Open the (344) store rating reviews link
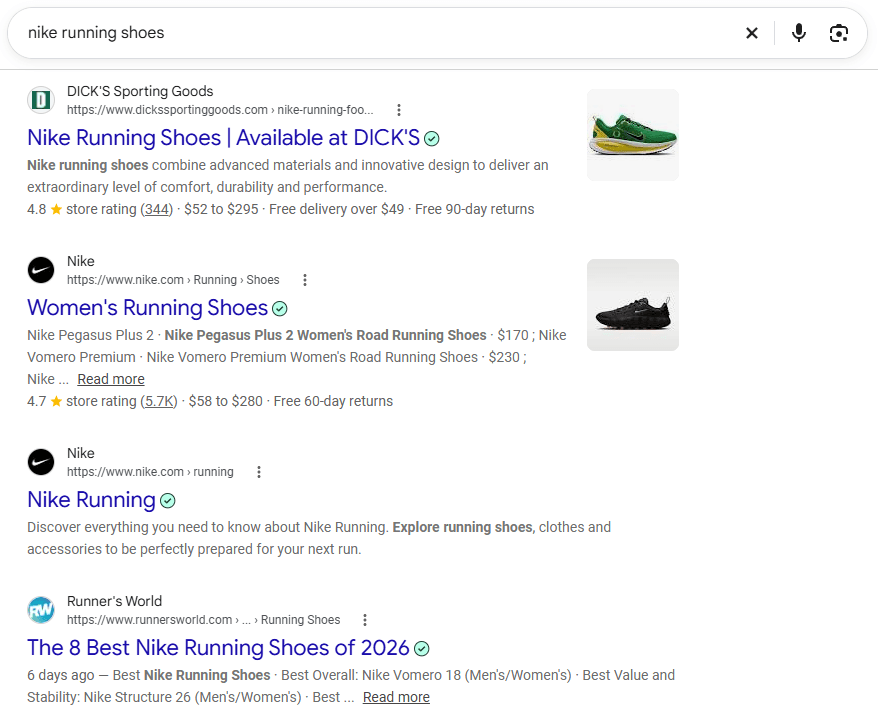 pyautogui.click(x=156, y=209)
